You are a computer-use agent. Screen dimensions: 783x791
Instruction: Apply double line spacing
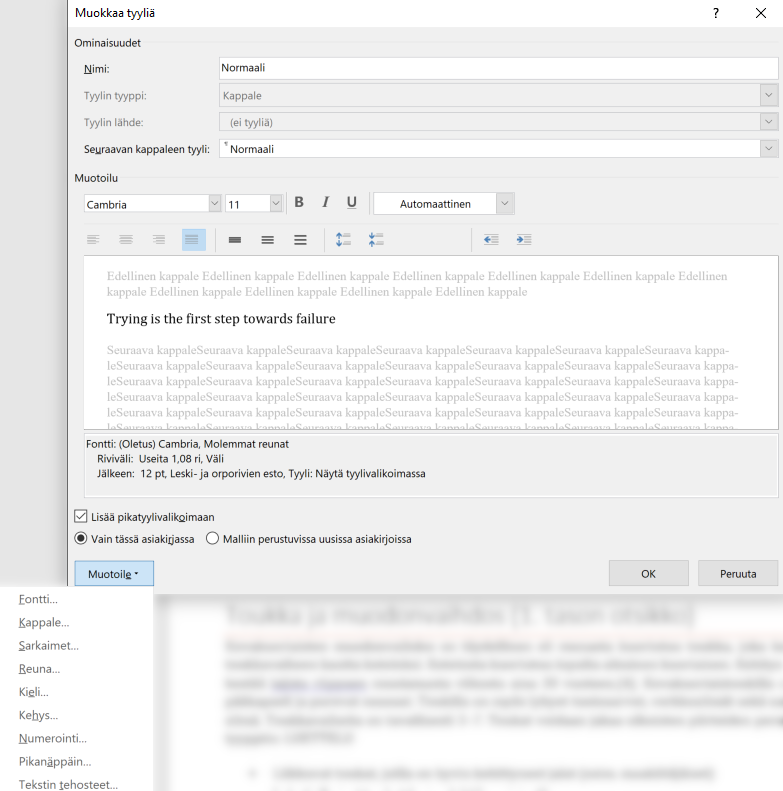tap(300, 240)
